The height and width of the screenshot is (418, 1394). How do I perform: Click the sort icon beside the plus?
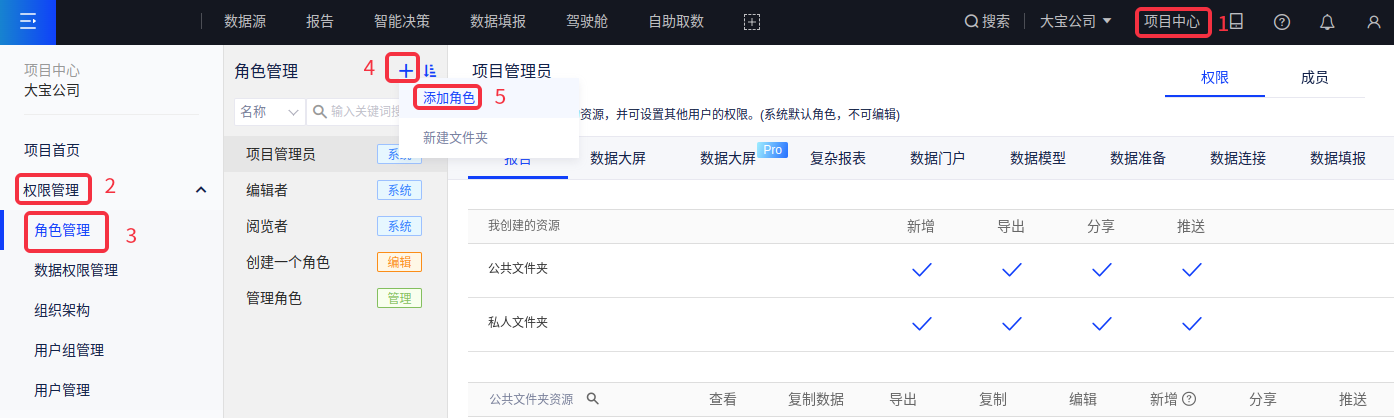(x=430, y=71)
